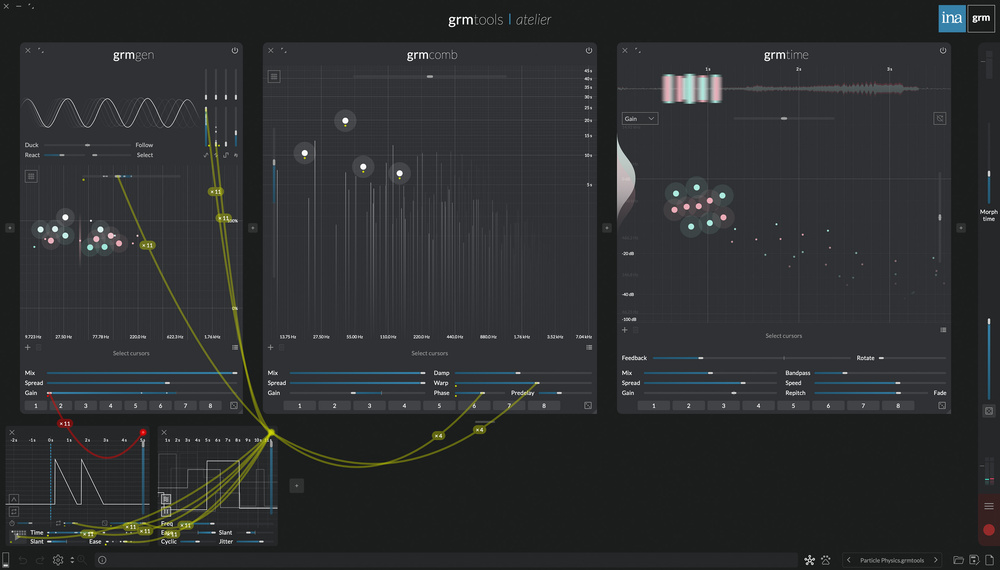Screen dimensions: 1000x570
Task: Click the grmgen grid view icon
Action: tap(31, 176)
